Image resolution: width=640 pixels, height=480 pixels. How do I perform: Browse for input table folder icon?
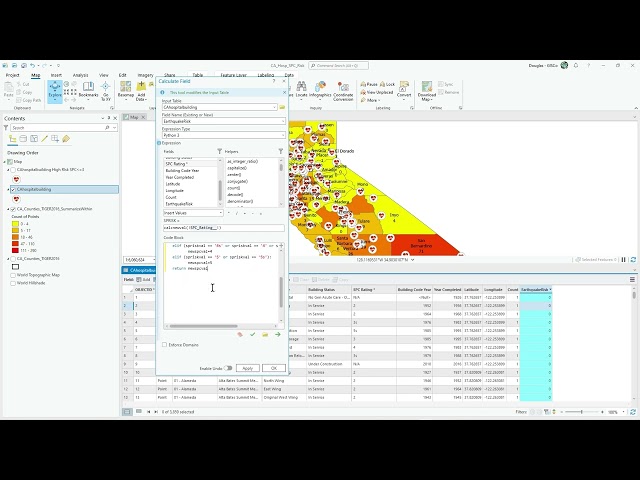click(x=282, y=107)
